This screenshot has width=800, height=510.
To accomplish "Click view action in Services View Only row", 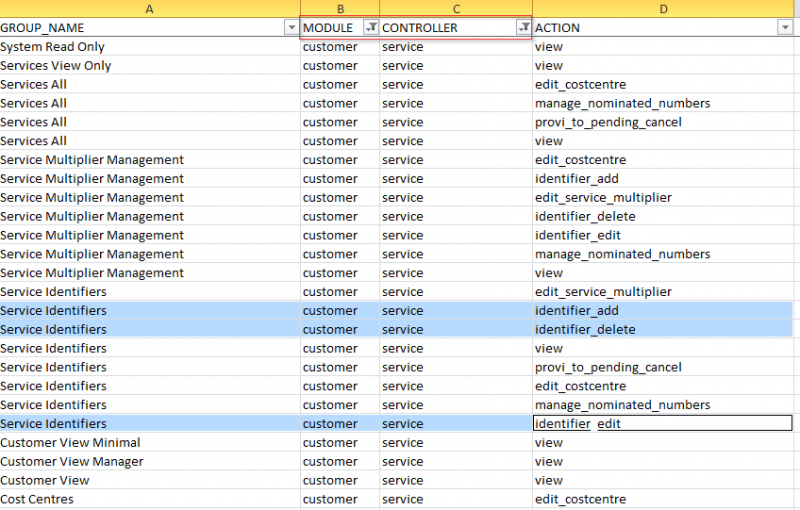I will [663, 65].
